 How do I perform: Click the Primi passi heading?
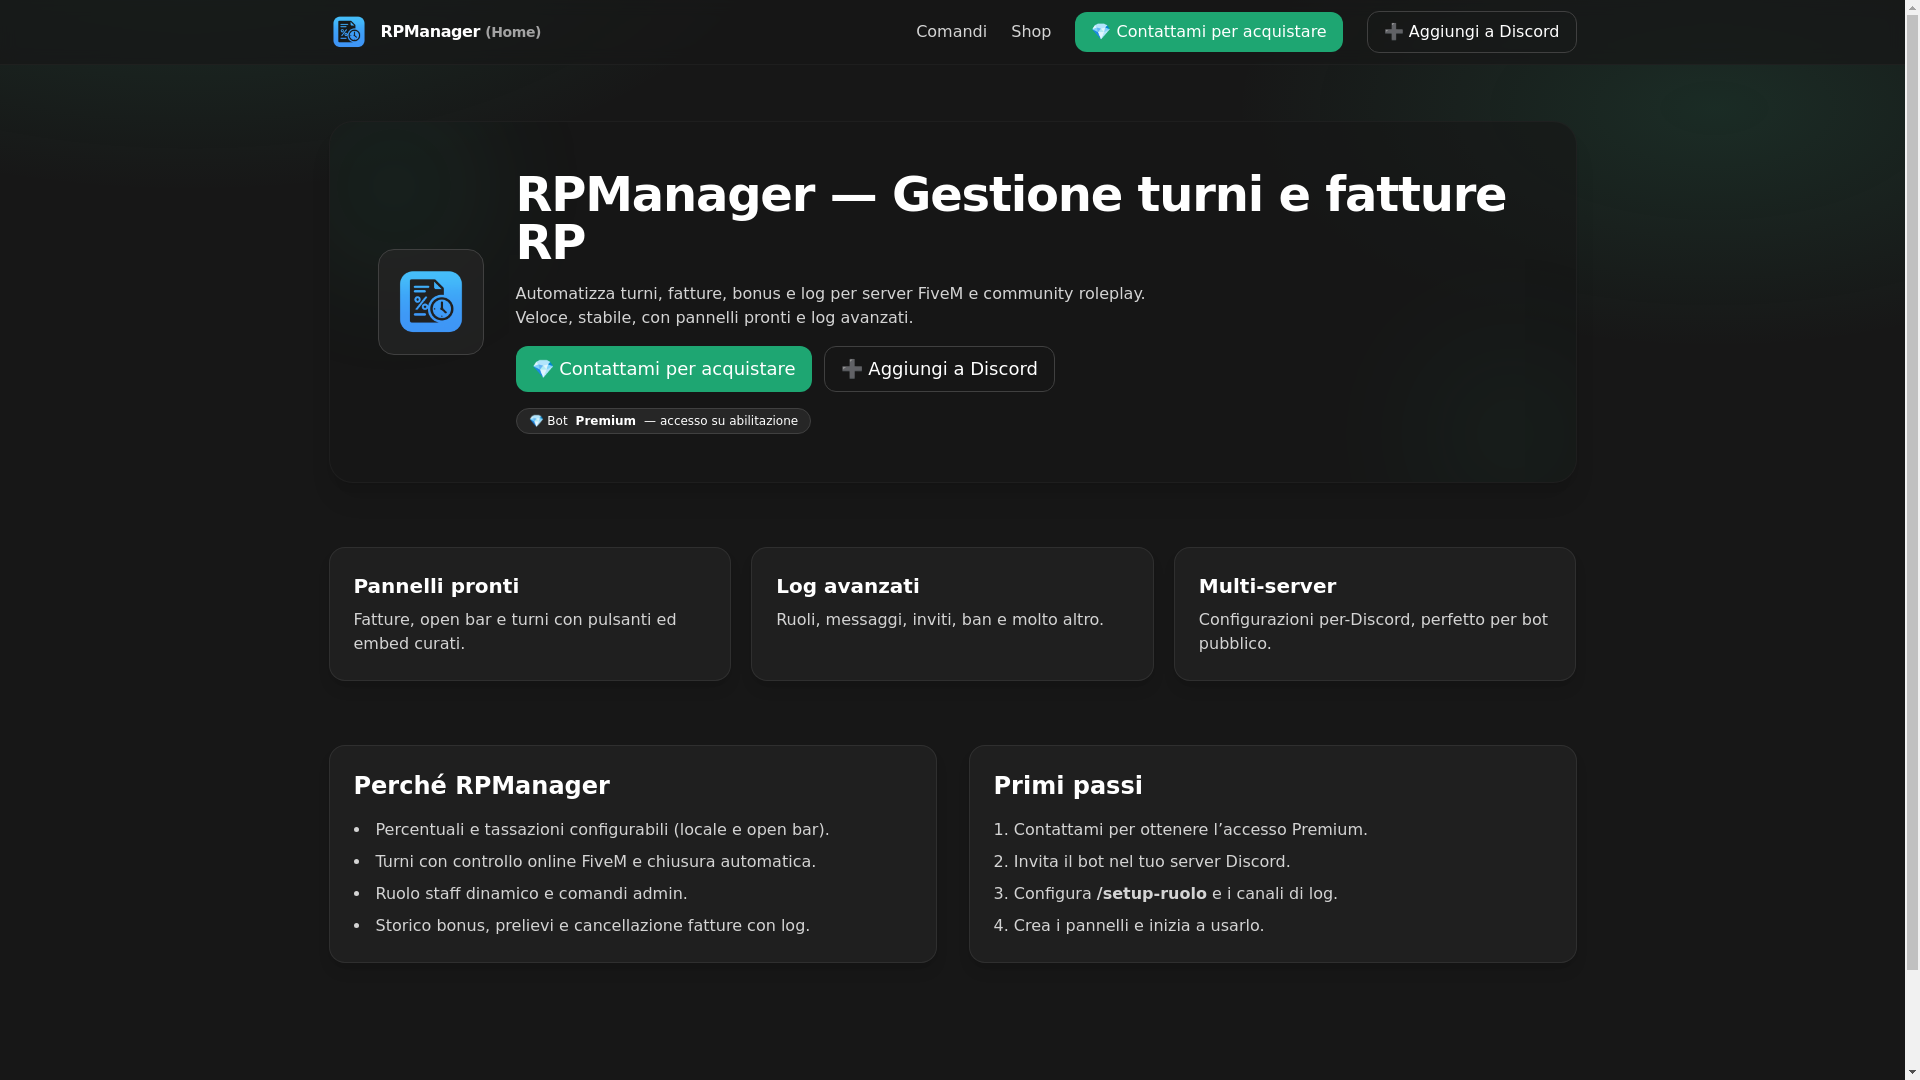click(1068, 786)
